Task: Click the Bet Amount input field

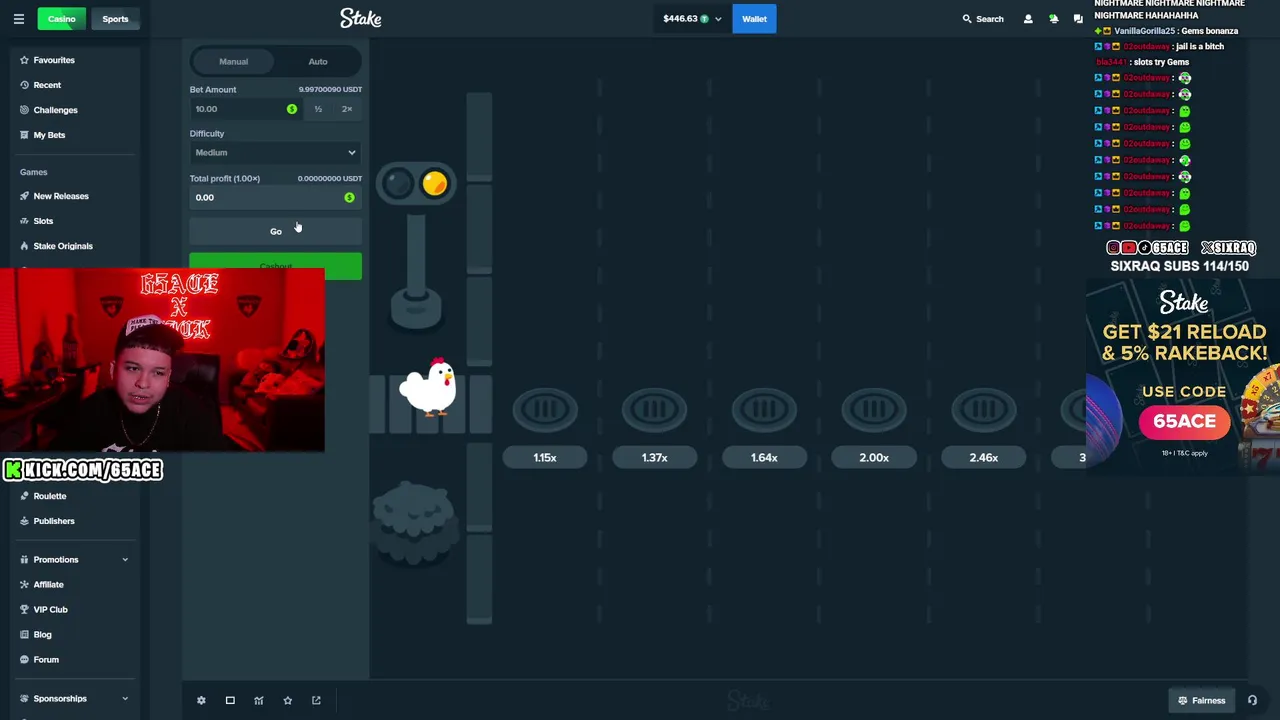Action: point(245,109)
